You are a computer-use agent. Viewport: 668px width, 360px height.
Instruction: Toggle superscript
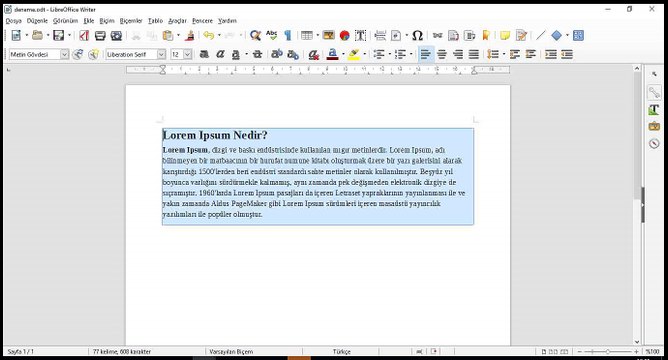click(x=277, y=54)
